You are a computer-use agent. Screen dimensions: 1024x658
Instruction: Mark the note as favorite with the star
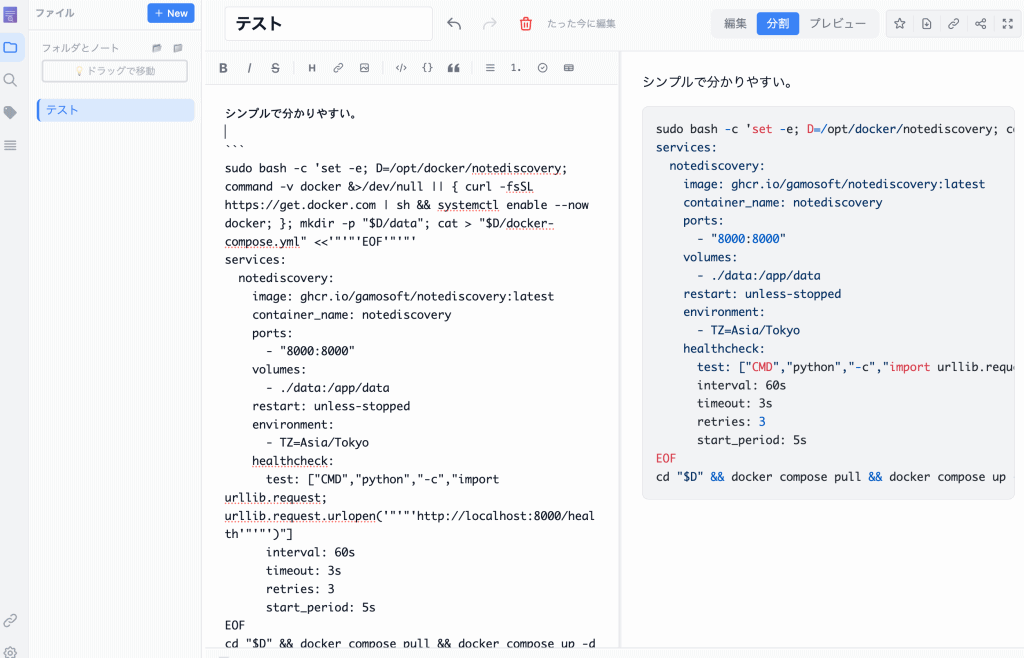pos(899,24)
